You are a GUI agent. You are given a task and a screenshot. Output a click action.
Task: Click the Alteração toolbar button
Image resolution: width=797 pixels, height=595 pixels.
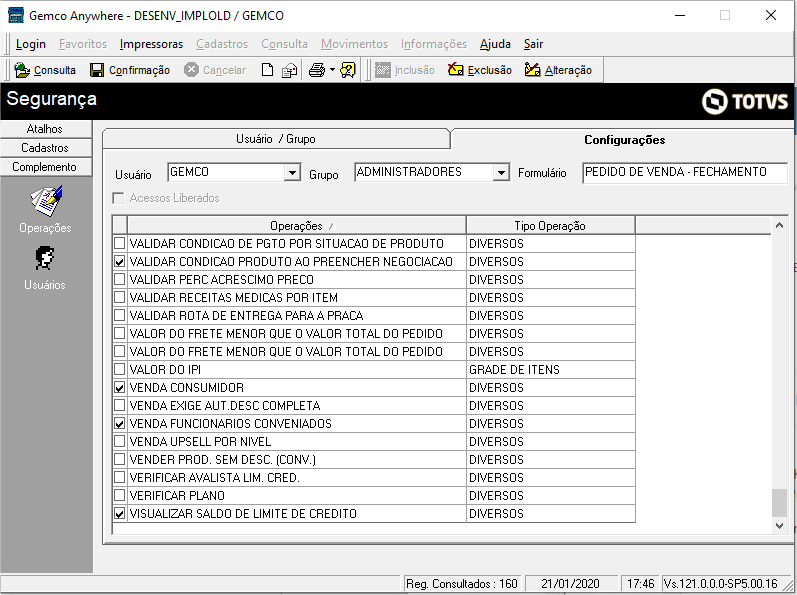559,70
